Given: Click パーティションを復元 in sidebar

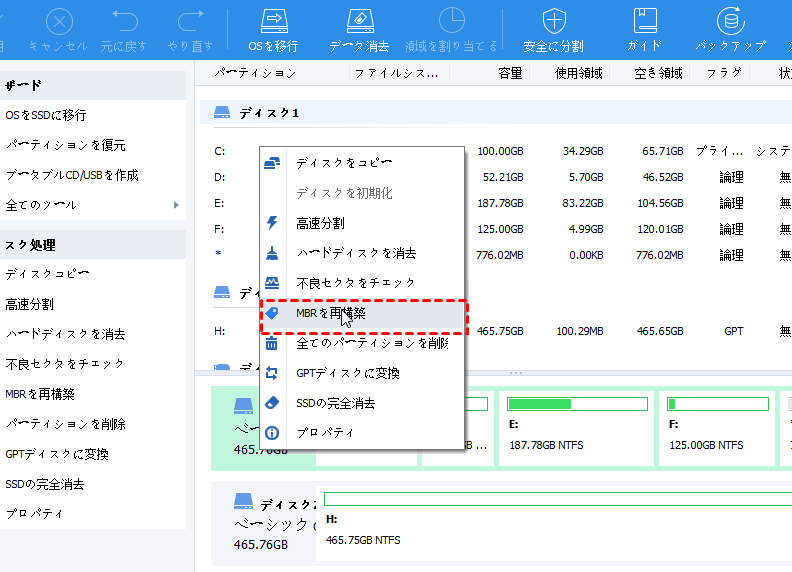Looking at the screenshot, I should coord(66,146).
